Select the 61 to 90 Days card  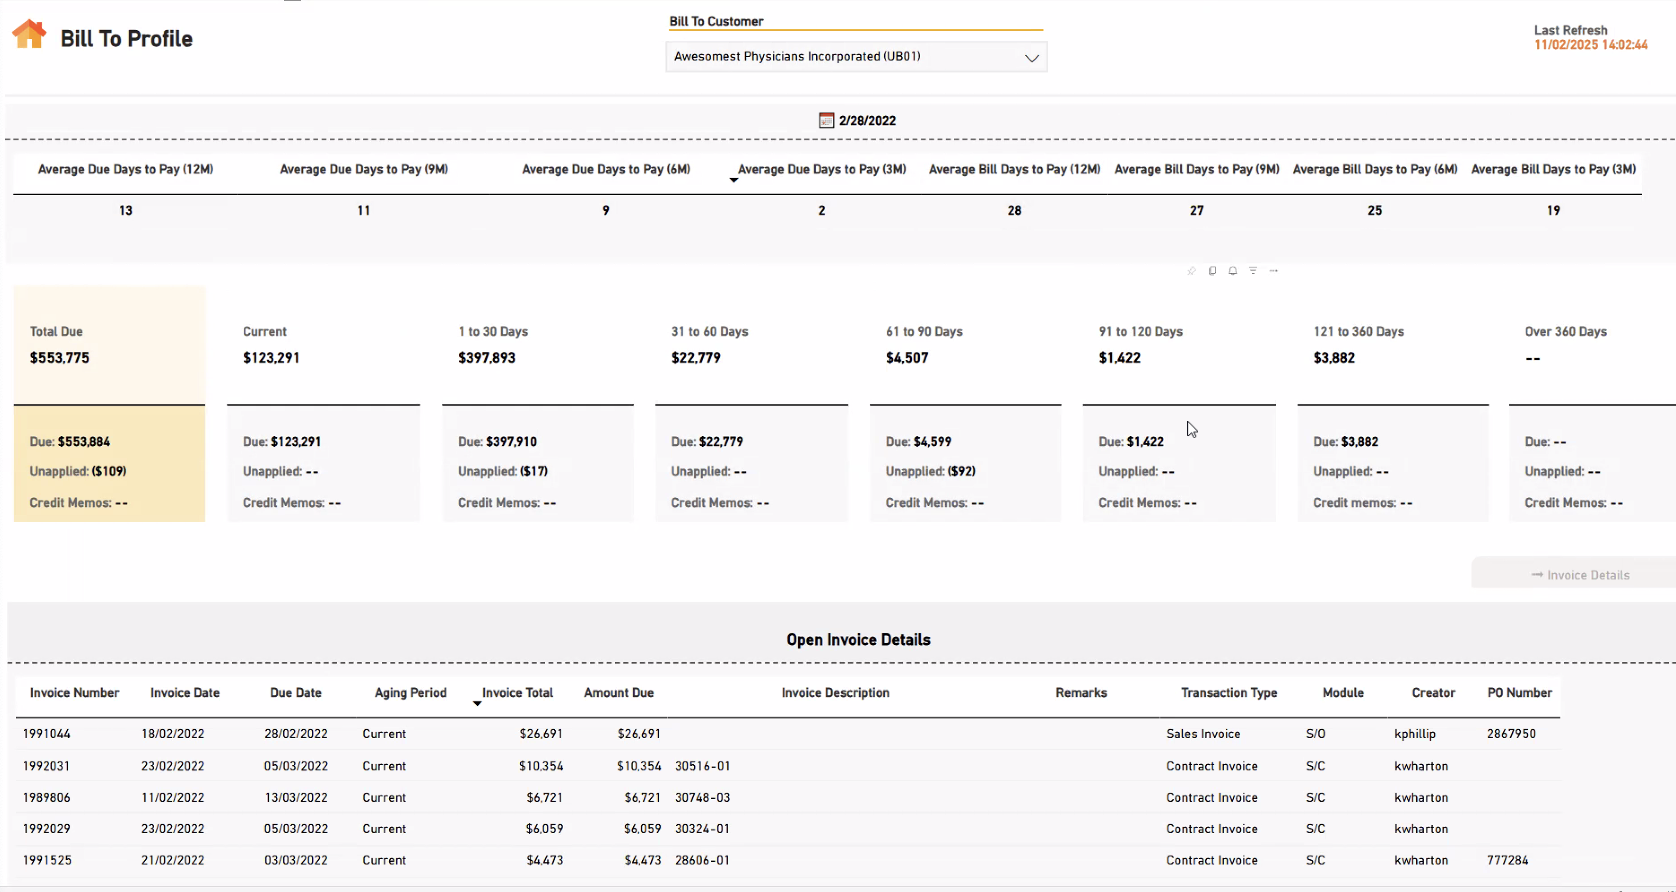coord(966,404)
